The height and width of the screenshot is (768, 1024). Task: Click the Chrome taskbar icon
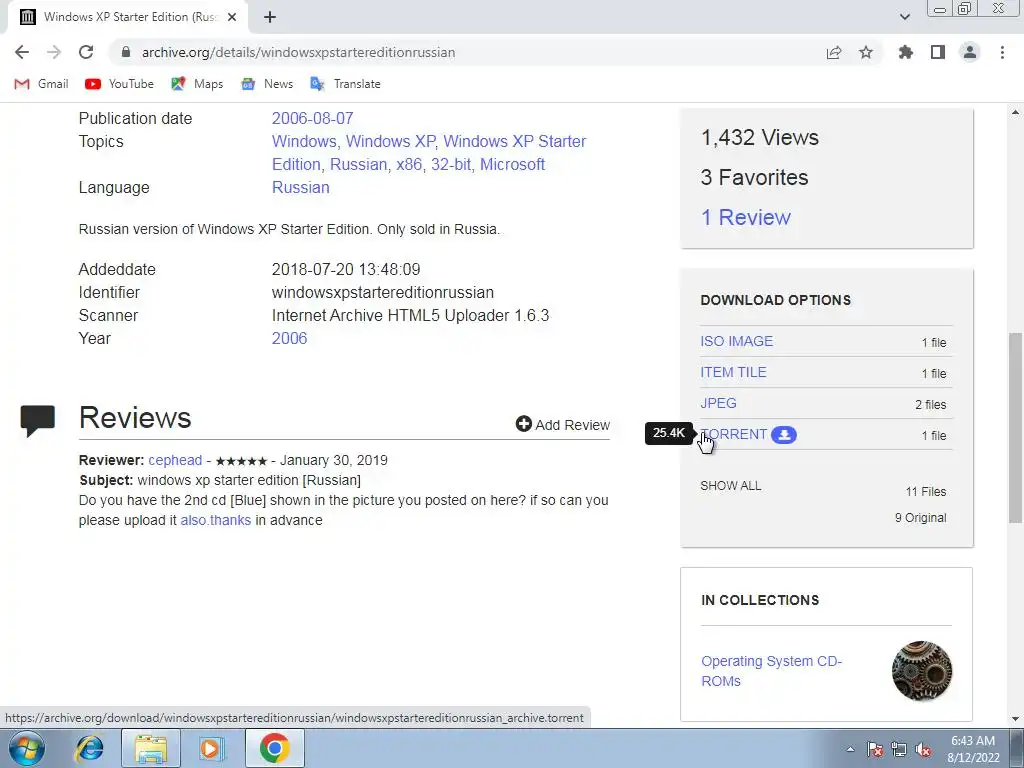point(274,748)
